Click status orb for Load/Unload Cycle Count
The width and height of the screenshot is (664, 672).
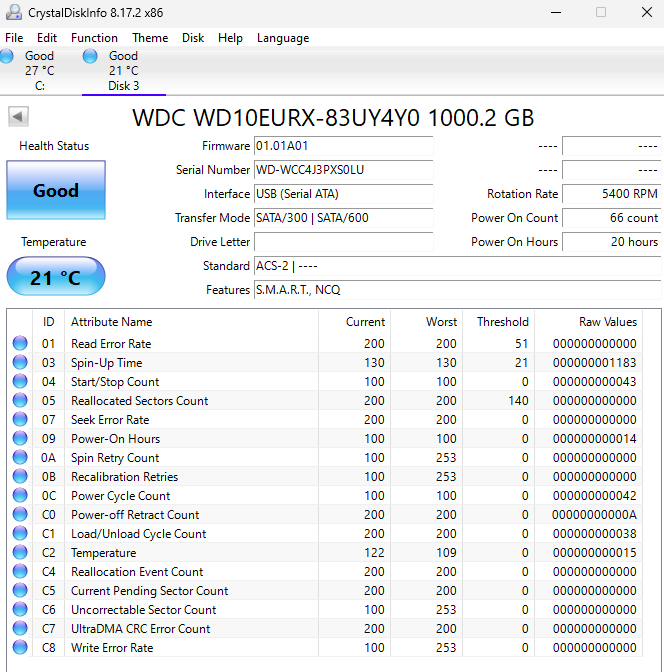(20, 533)
